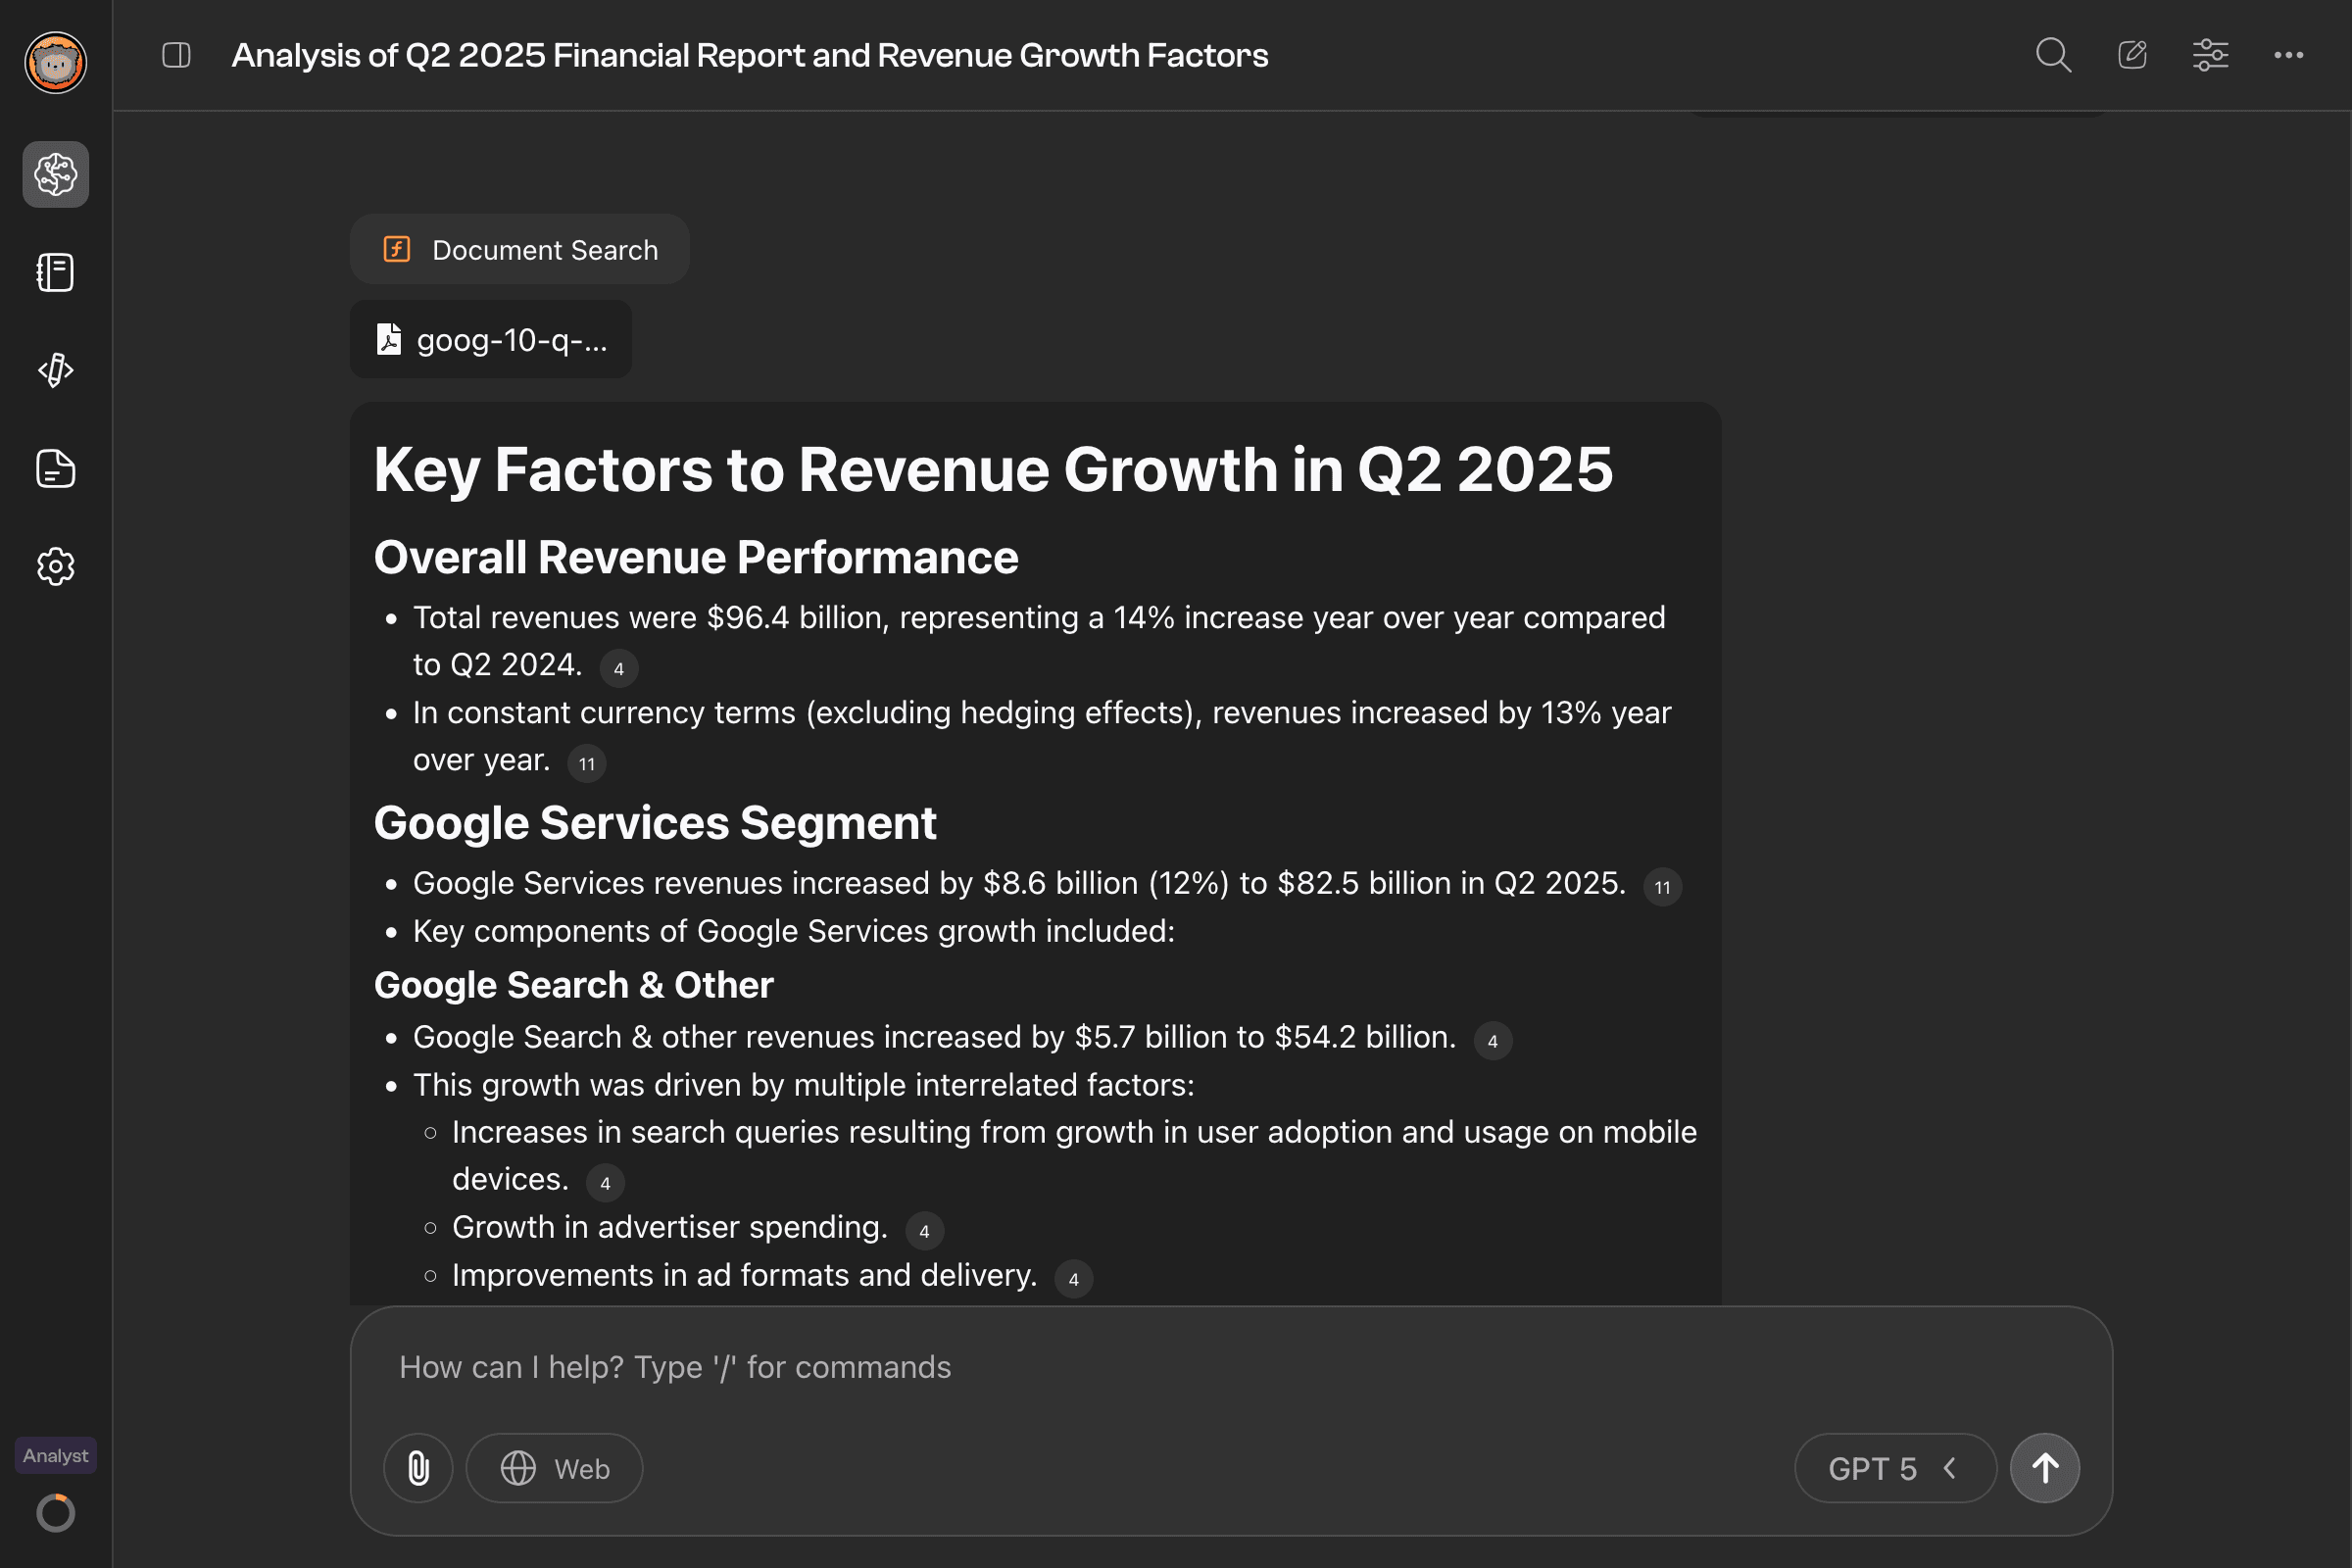
Task: Open the notebook icon in sidebar
Action: (x=56, y=272)
